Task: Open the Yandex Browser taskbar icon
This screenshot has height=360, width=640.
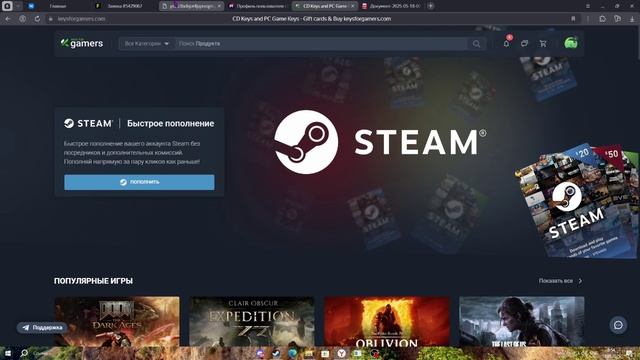Action: click(342, 353)
